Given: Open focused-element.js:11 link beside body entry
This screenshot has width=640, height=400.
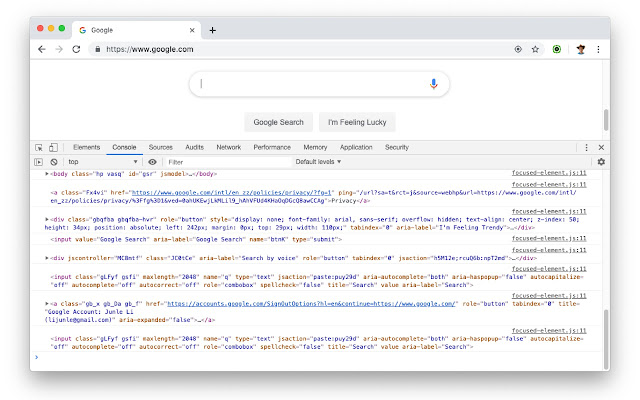Looking at the screenshot, I should click(549, 173).
